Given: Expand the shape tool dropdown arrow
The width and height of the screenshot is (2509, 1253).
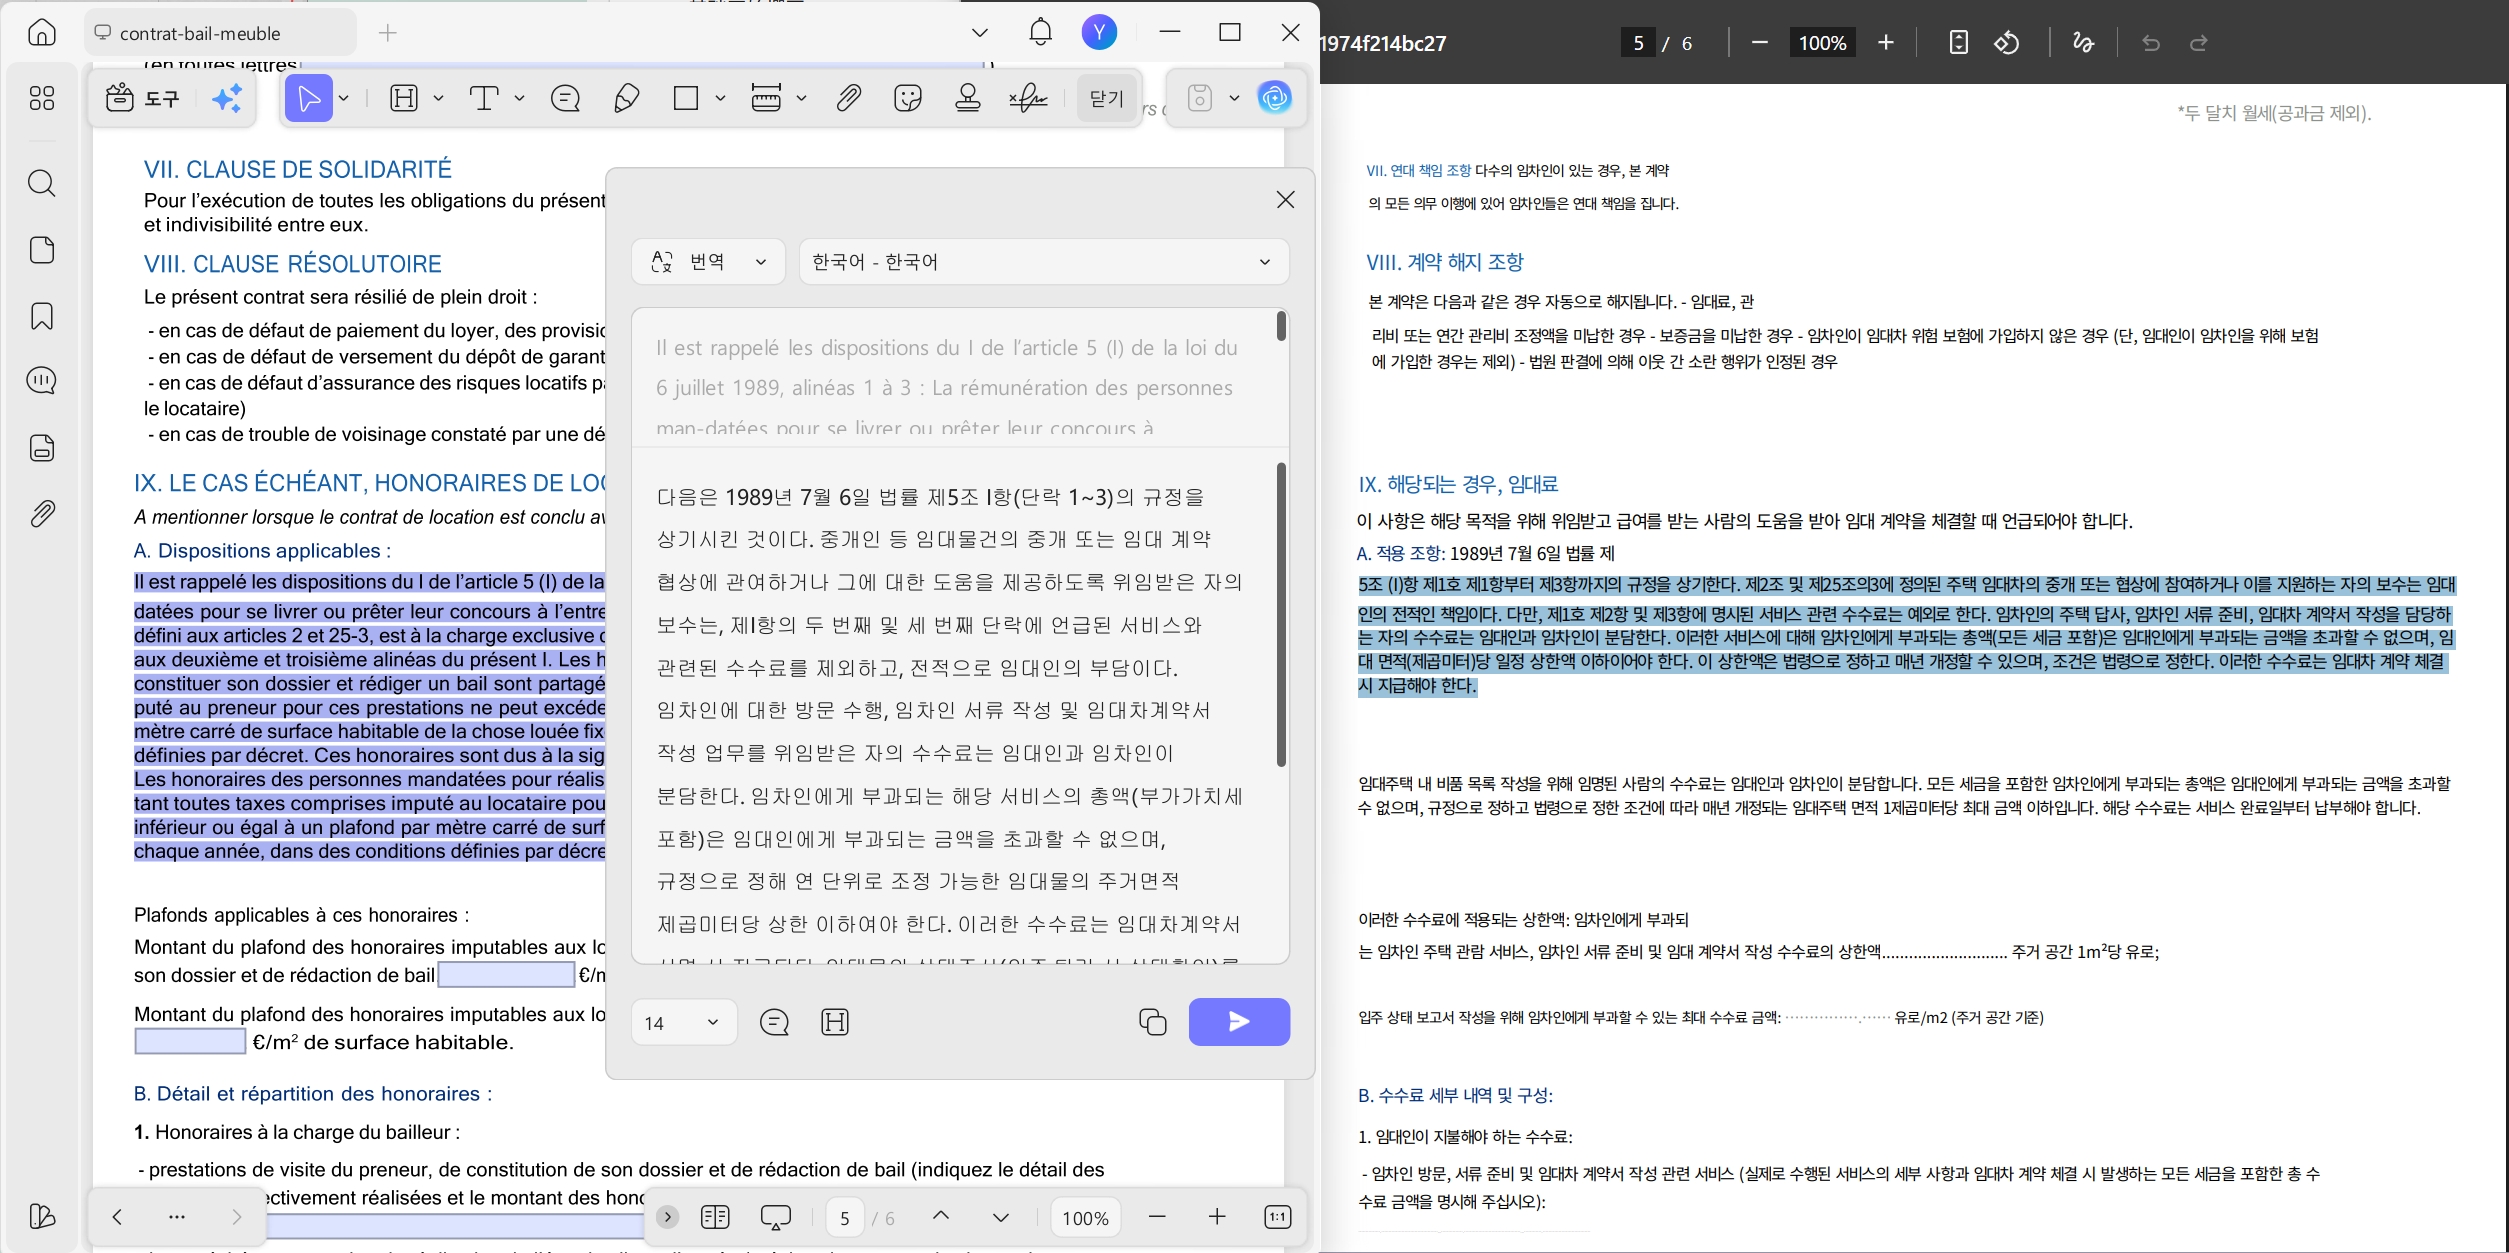Looking at the screenshot, I should [x=720, y=98].
